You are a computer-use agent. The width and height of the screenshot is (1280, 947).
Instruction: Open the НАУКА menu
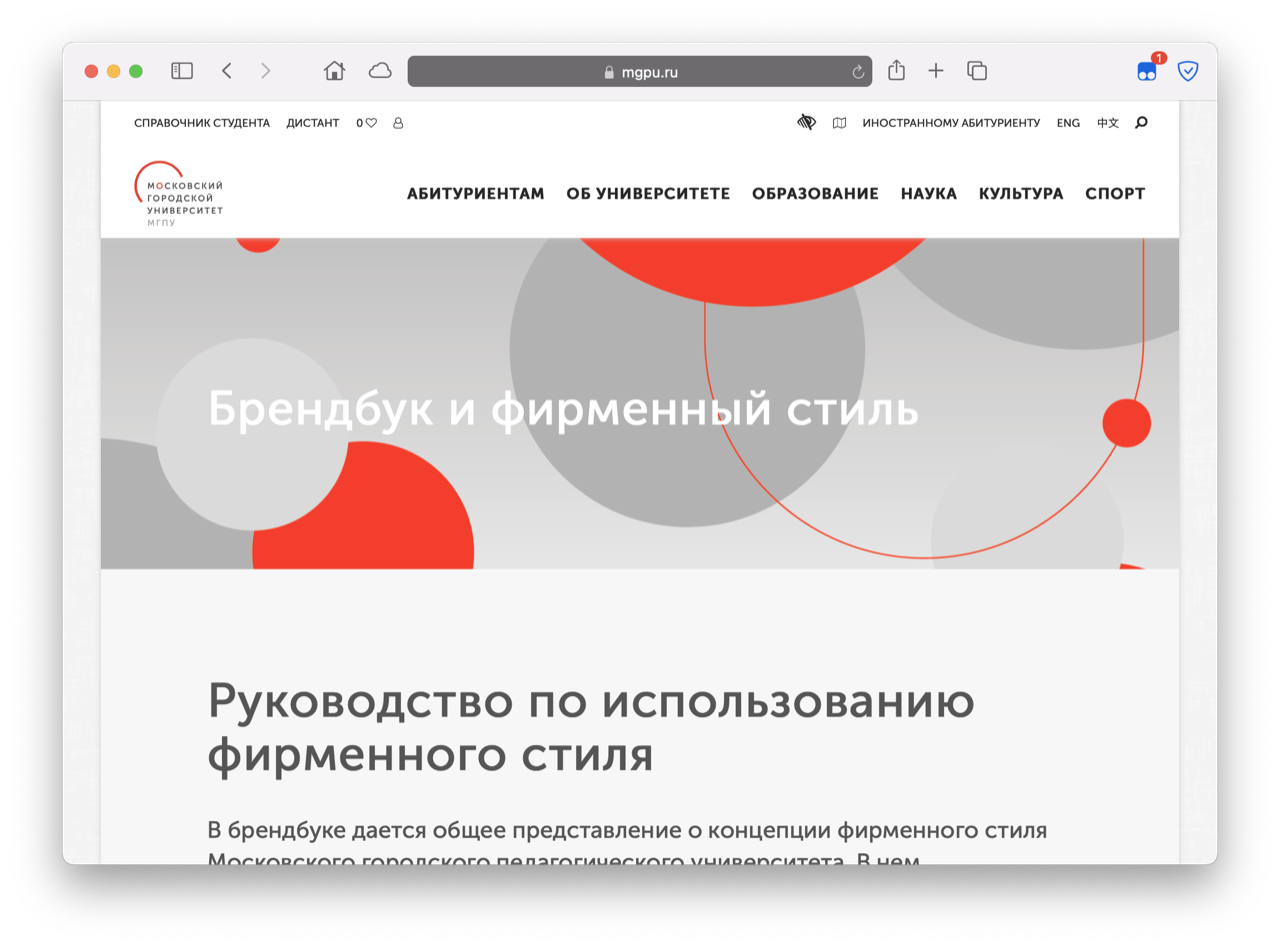pos(929,194)
